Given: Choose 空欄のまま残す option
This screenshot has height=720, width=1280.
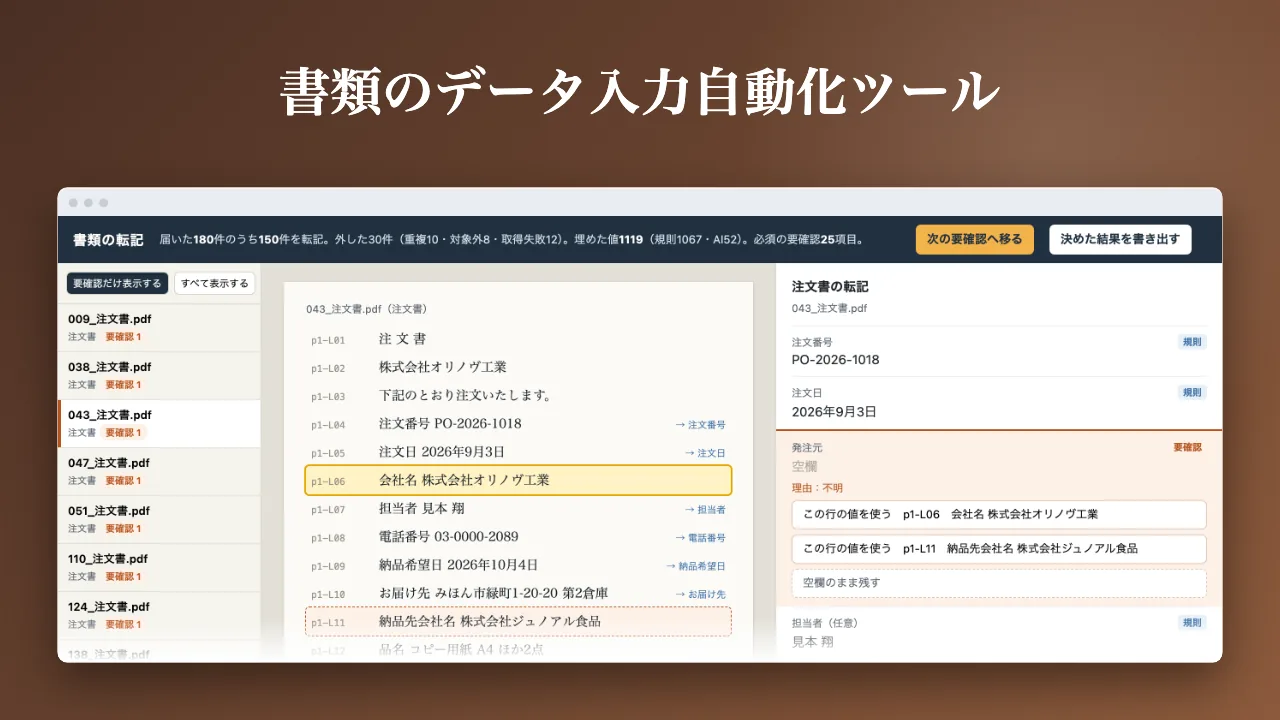Looking at the screenshot, I should point(999,583).
